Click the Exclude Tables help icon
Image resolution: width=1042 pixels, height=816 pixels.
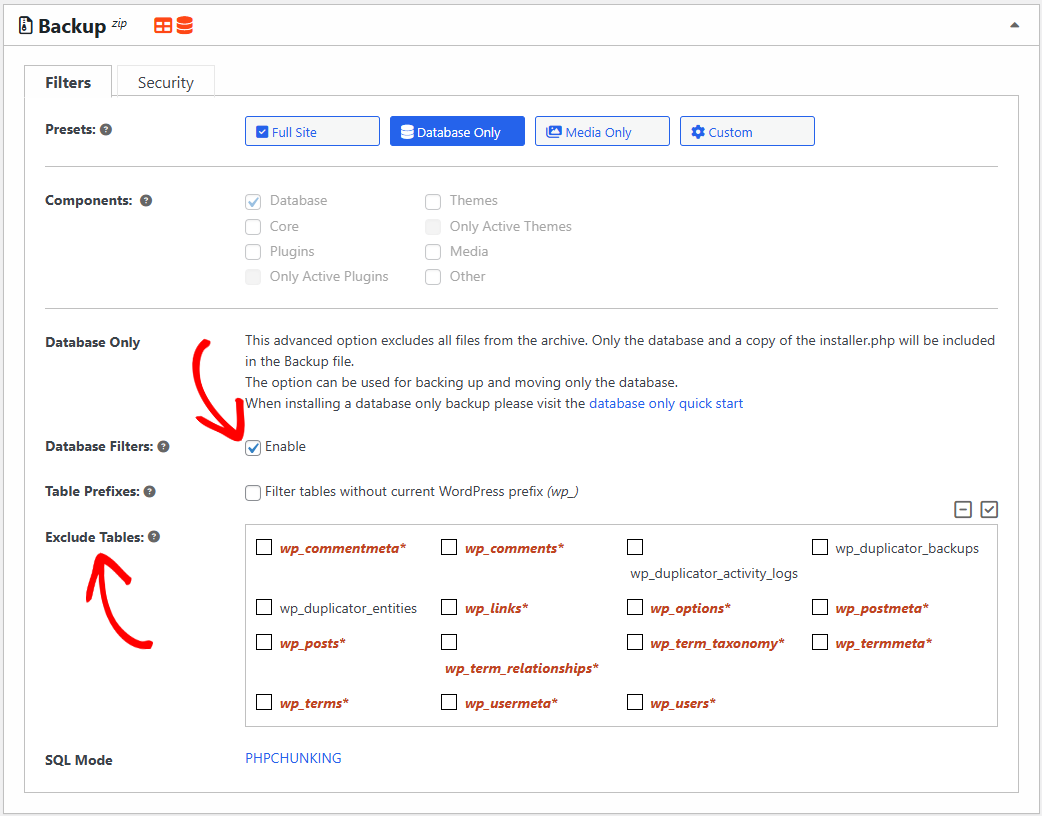point(154,537)
